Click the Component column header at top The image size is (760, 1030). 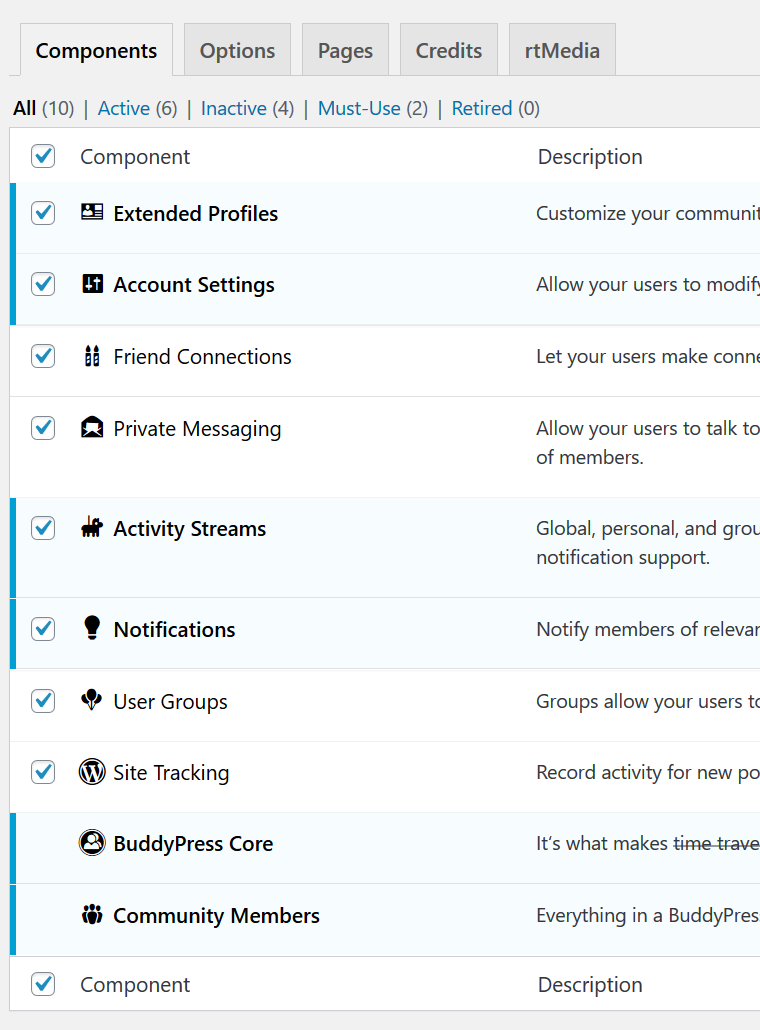(135, 157)
